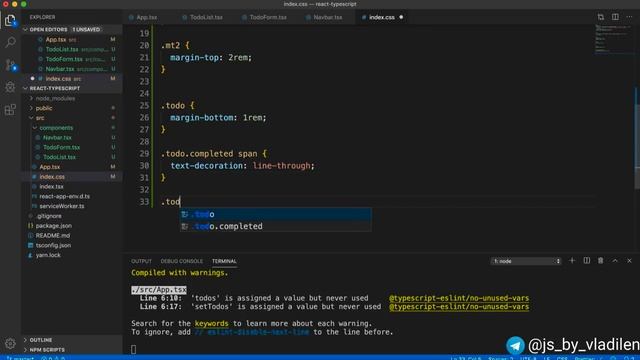Image resolution: width=640 pixels, height=360 pixels.
Task: Split the terminal panel
Action: (x=587, y=260)
